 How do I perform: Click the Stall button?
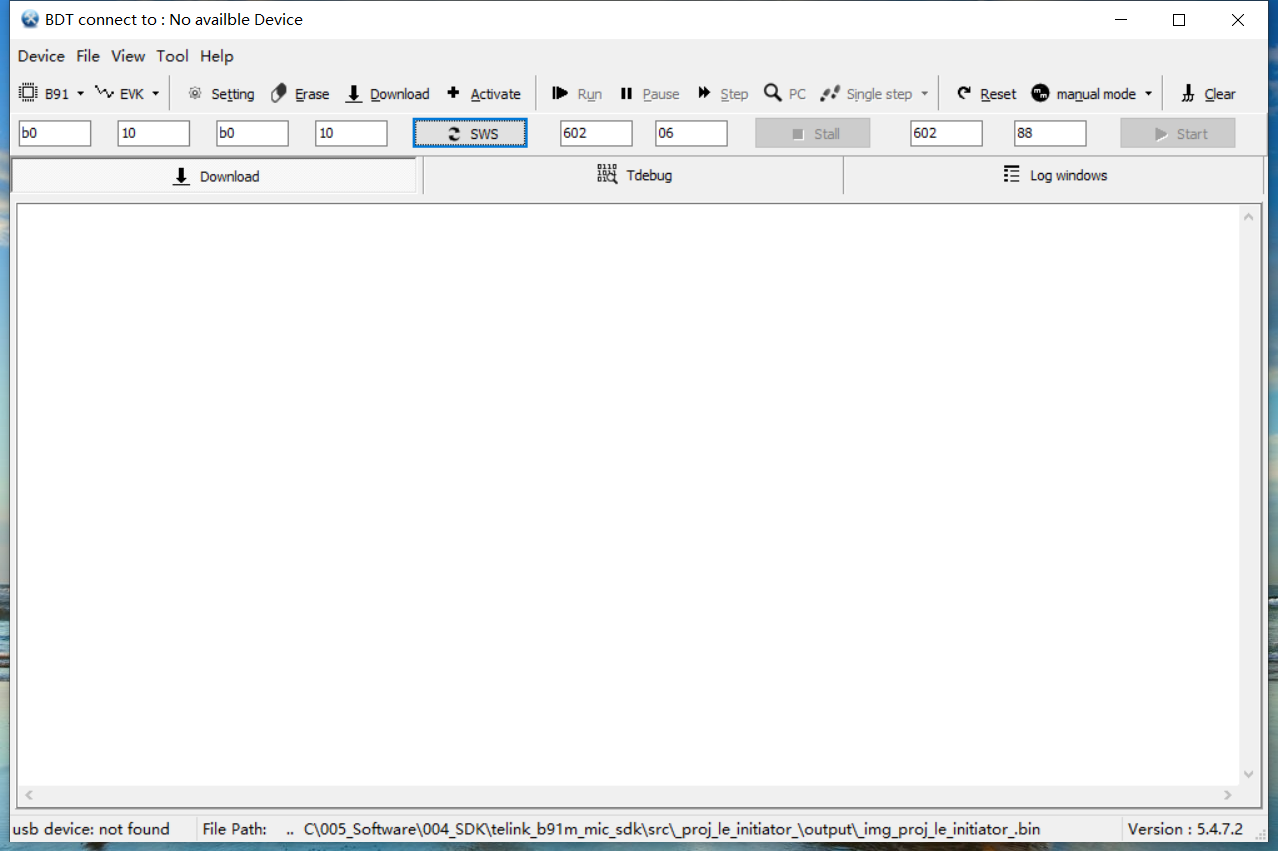coord(812,132)
